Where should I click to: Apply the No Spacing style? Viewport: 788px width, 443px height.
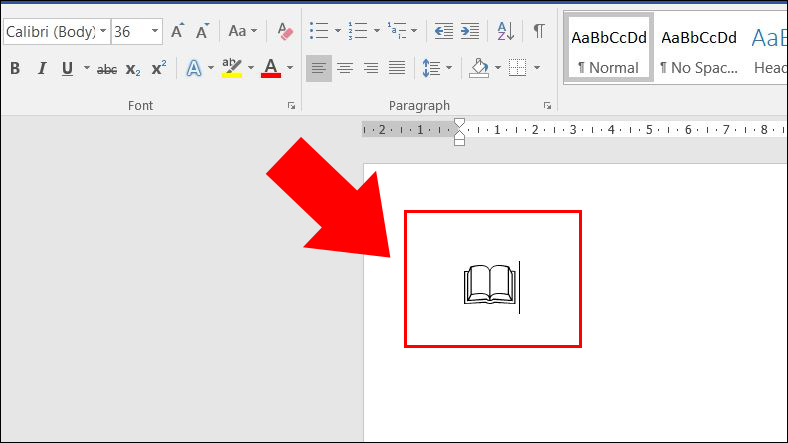click(698, 50)
